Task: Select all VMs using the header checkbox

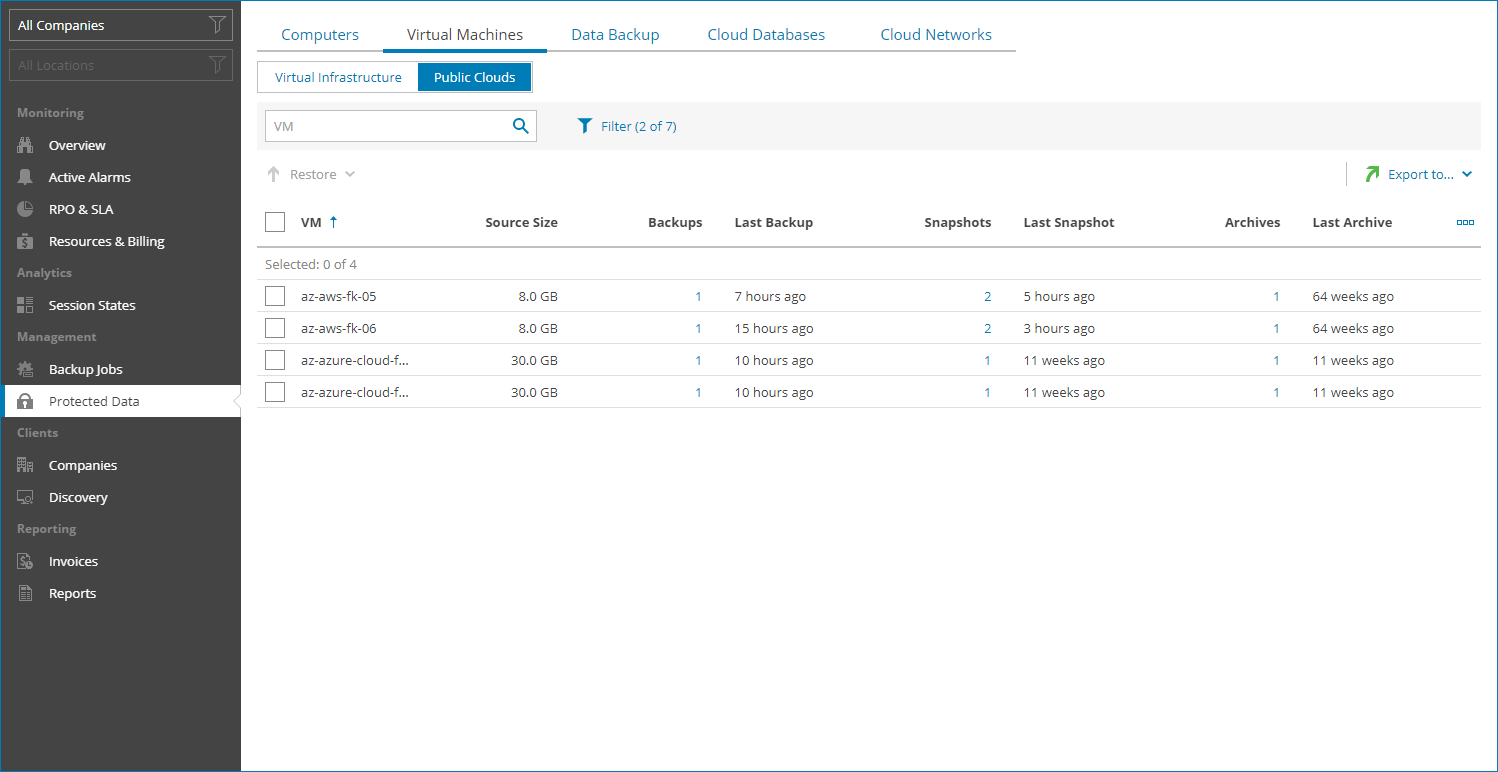Action: pos(275,221)
